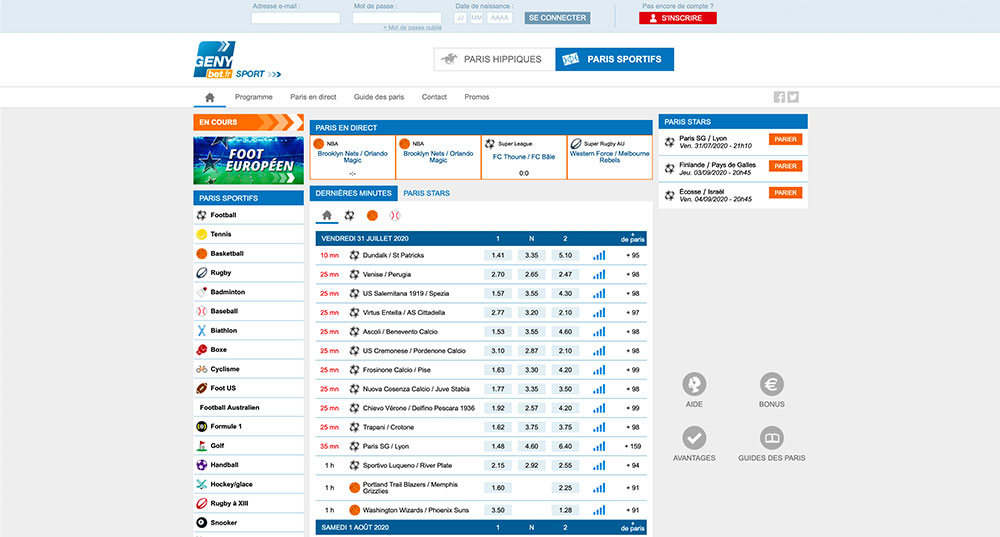Select odds 3.50 for Washington Wizards
The image size is (1000, 537).
tap(498, 510)
